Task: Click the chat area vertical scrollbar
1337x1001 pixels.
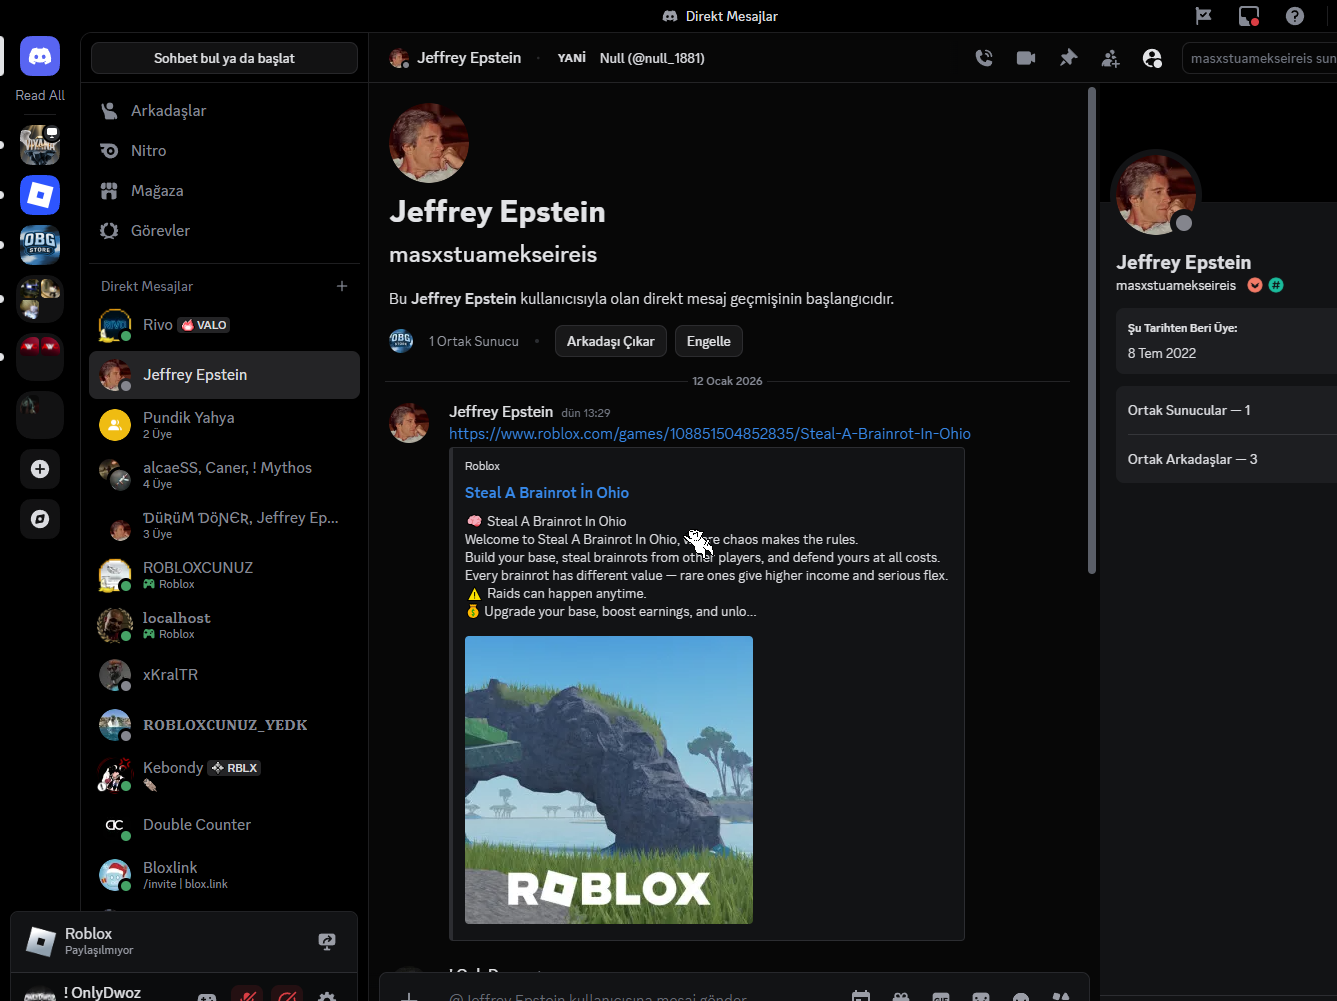Action: pyautogui.click(x=1092, y=330)
